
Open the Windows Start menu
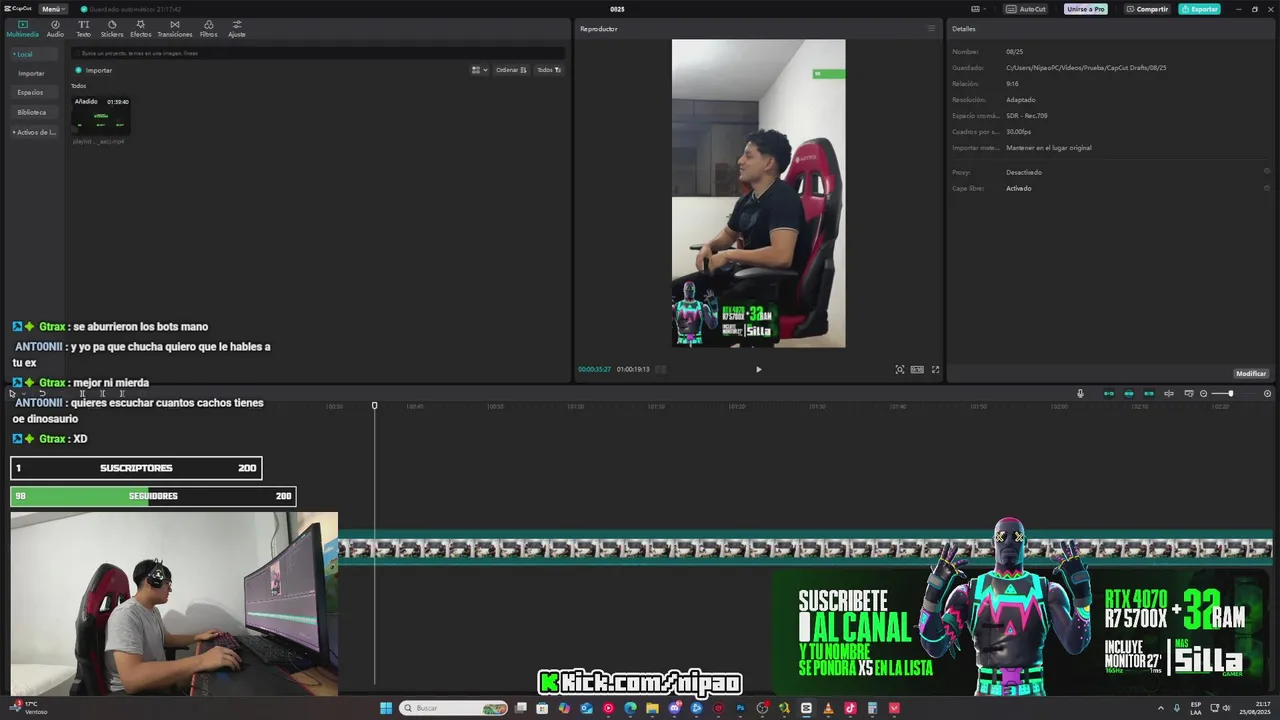coord(386,708)
